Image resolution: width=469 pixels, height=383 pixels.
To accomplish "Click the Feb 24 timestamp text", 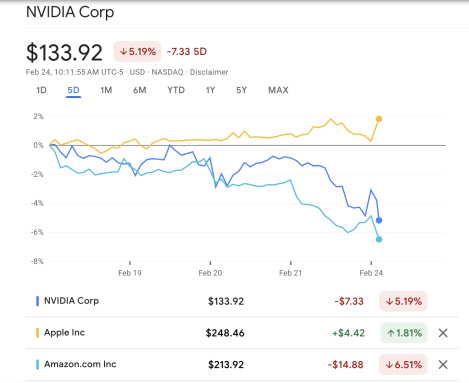I will (x=75, y=72).
